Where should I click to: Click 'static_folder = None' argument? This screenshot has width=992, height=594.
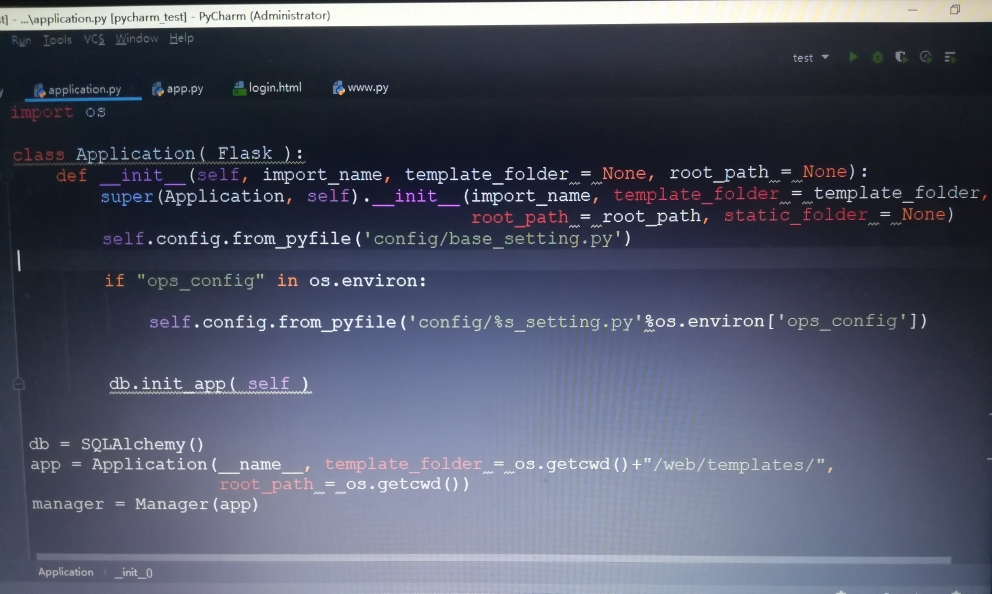click(834, 215)
